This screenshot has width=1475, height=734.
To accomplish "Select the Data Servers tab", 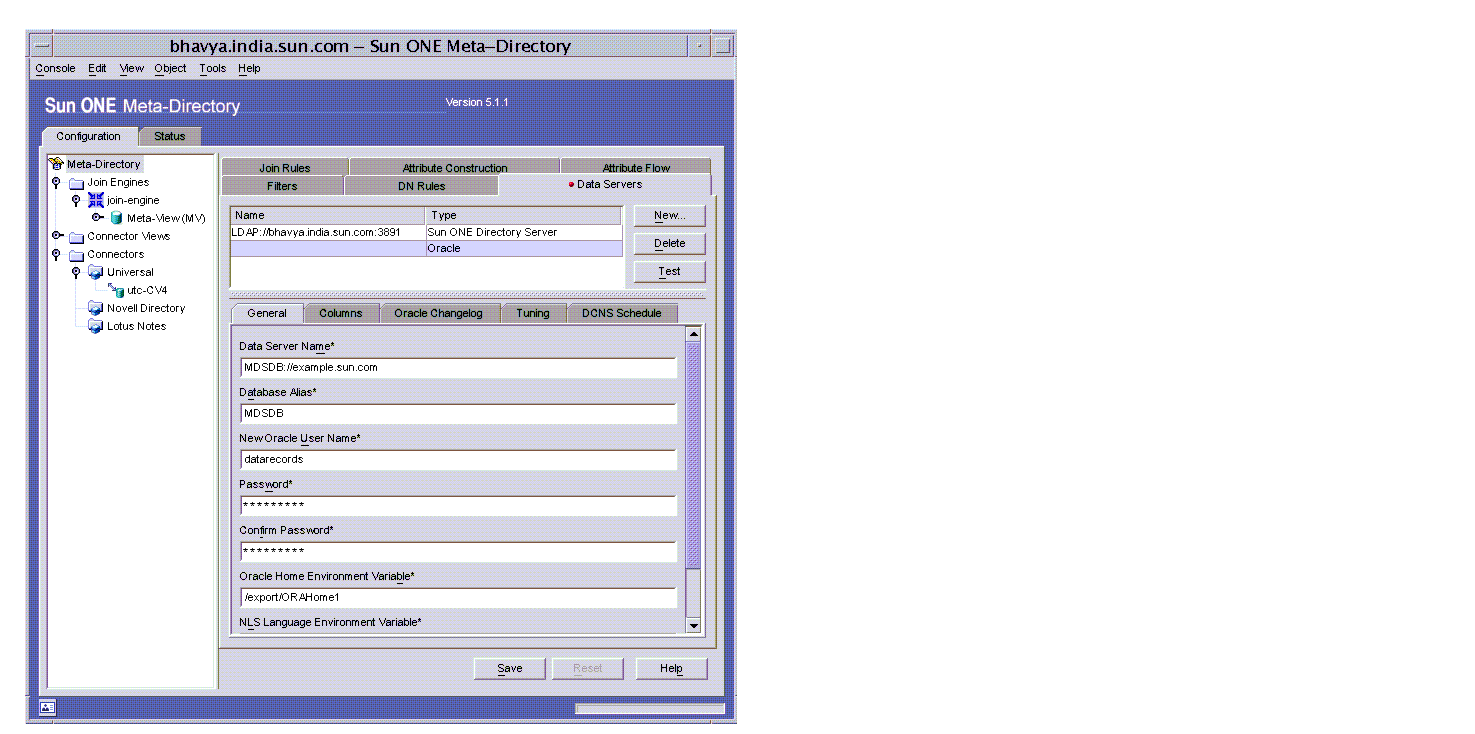I will pyautogui.click(x=605, y=185).
